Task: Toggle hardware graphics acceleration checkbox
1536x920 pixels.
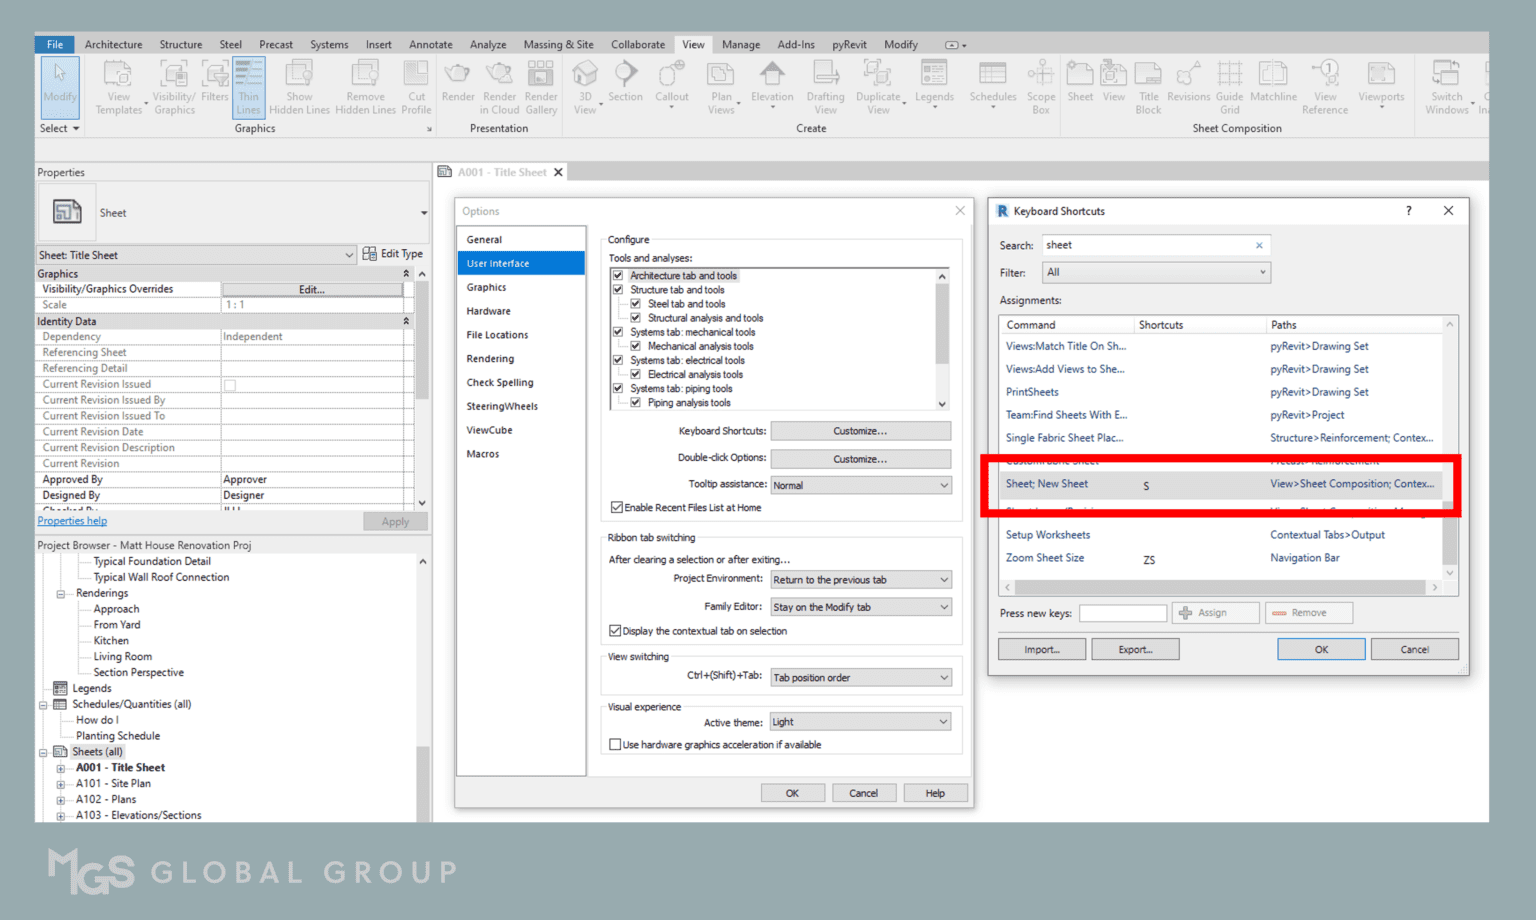Action: point(616,744)
